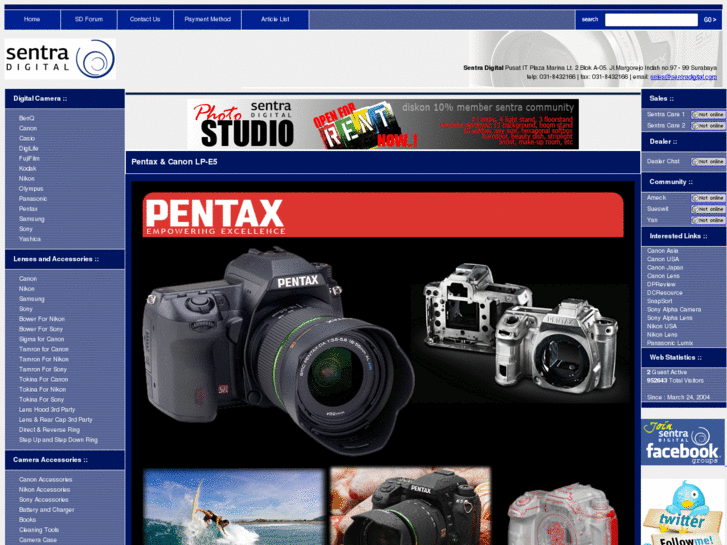Open the Article List page

tap(275, 19)
